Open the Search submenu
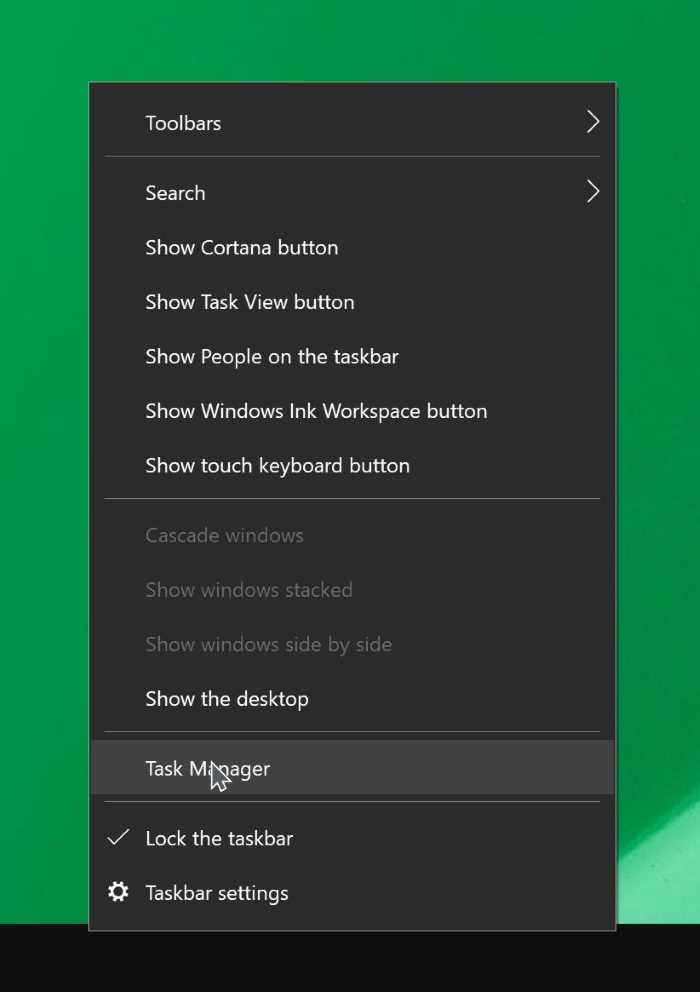This screenshot has height=992, width=700. (352, 192)
